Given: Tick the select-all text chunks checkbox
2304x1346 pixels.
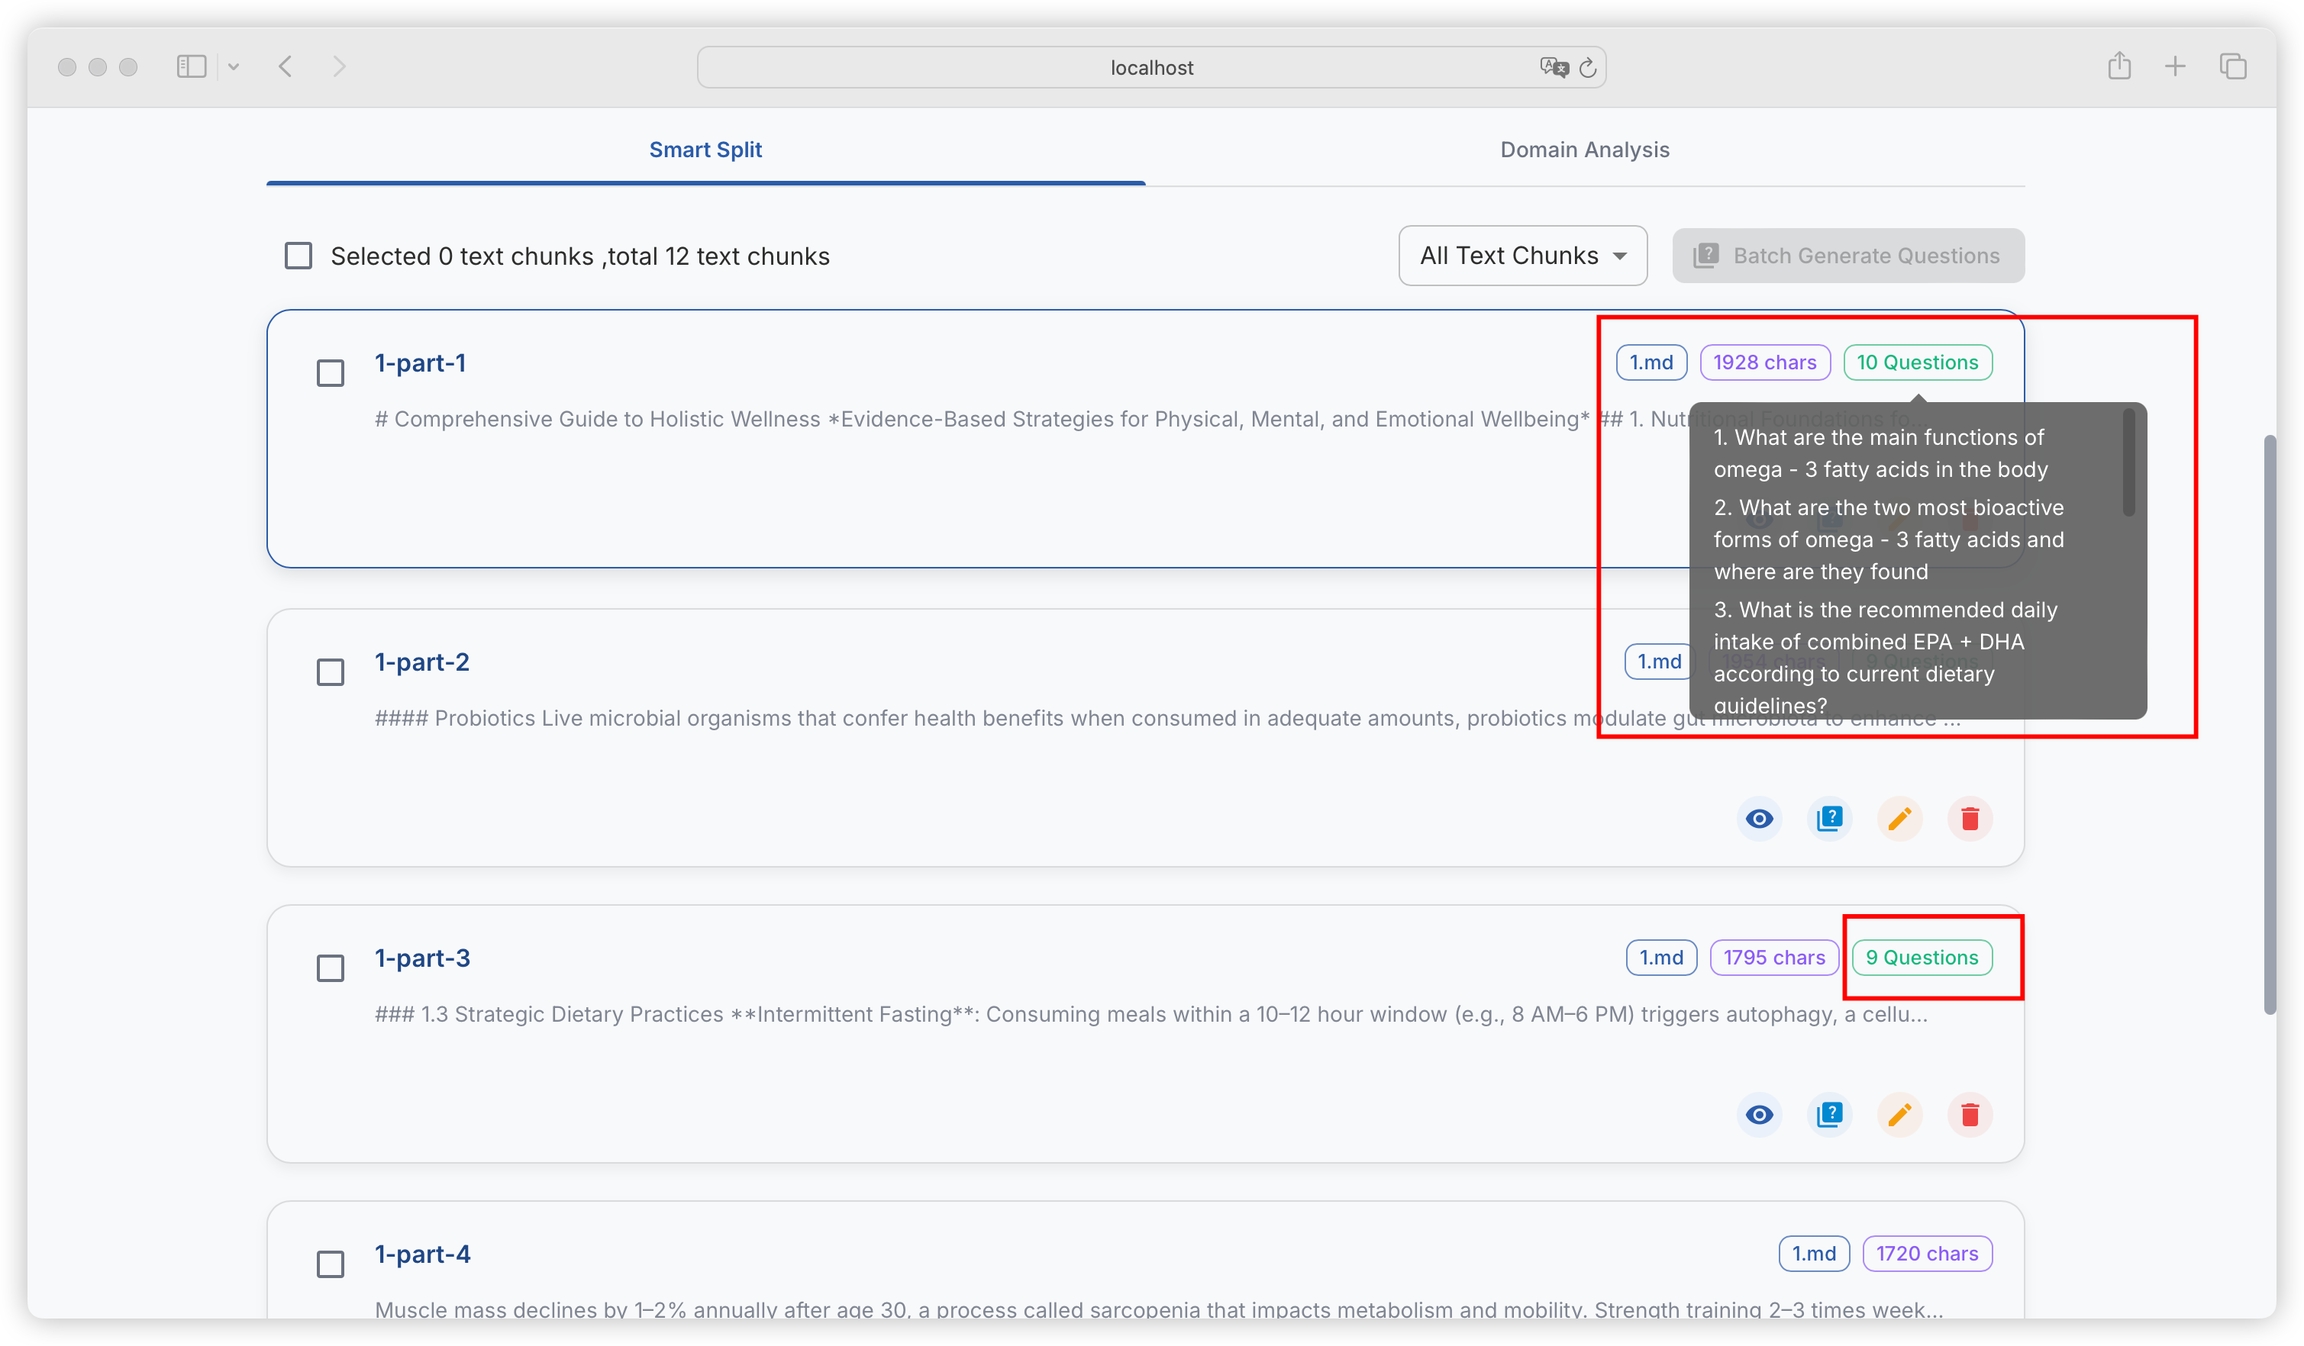Looking at the screenshot, I should coord(298,256).
